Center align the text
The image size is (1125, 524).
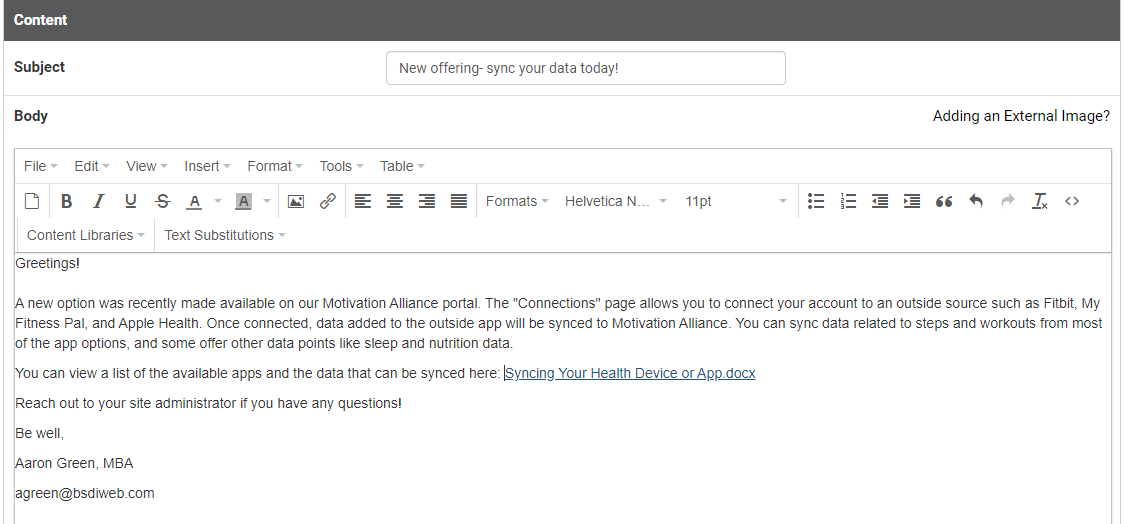(395, 201)
